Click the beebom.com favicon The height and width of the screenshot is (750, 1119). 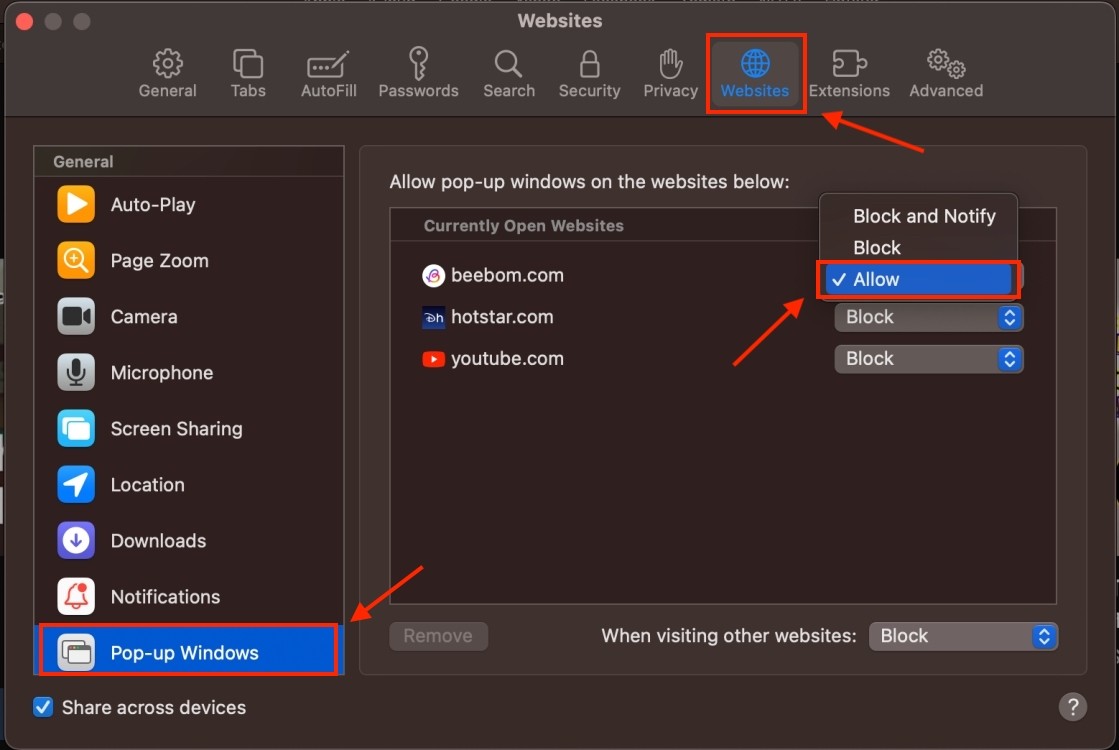433,275
